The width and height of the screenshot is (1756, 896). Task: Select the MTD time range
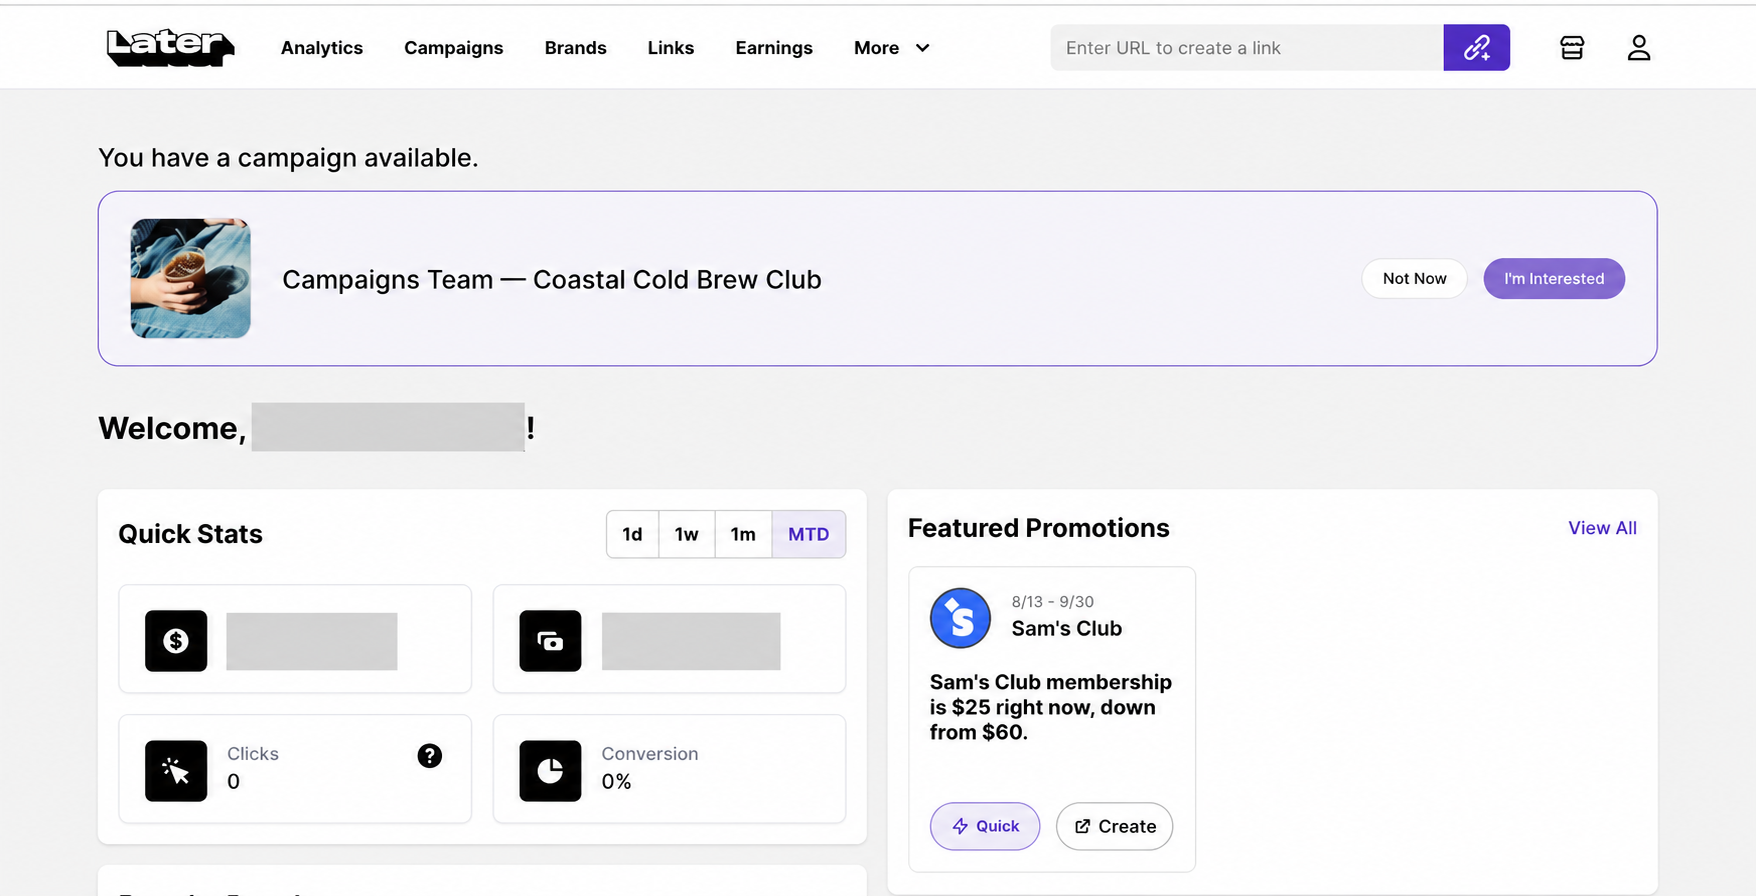808,534
